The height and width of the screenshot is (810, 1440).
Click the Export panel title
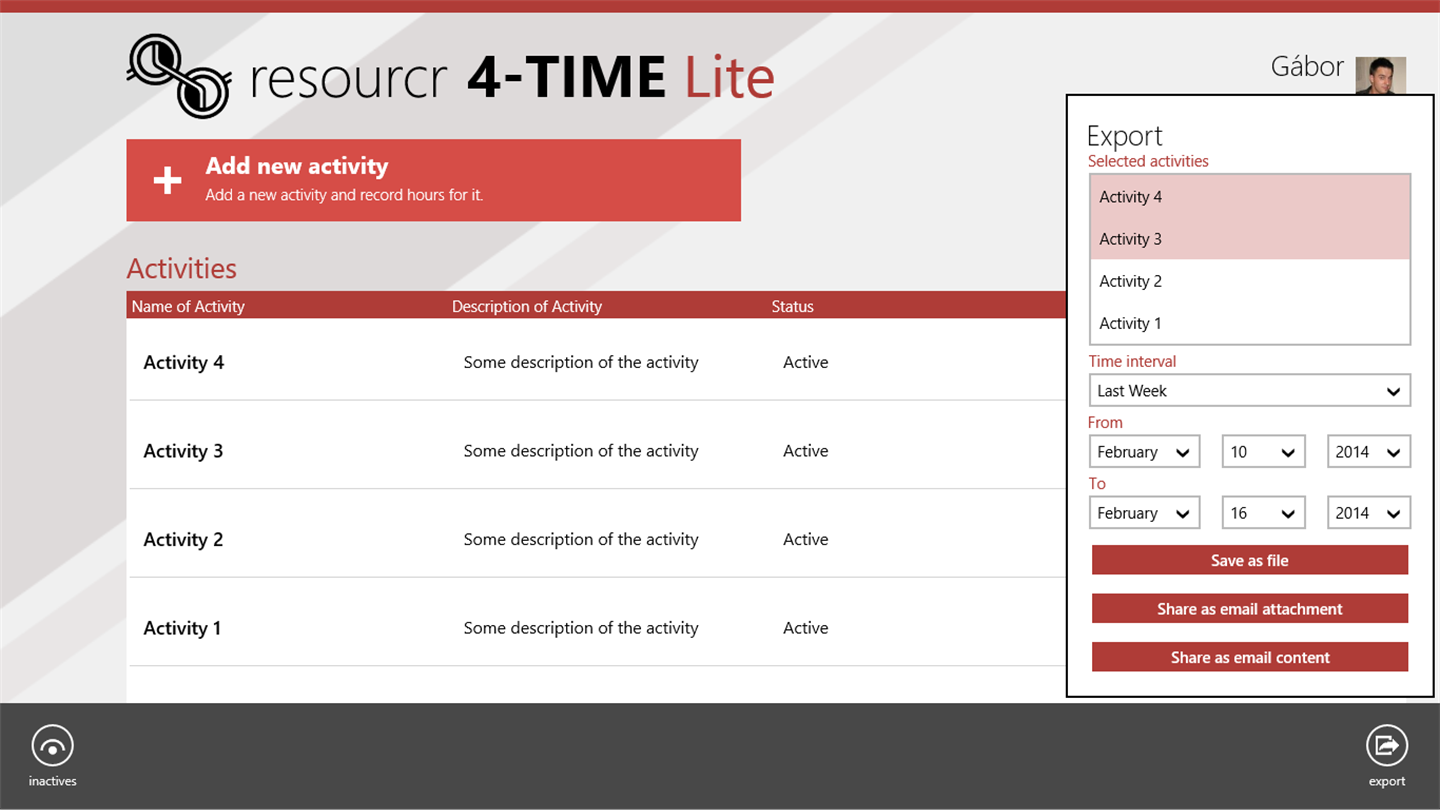tap(1124, 135)
